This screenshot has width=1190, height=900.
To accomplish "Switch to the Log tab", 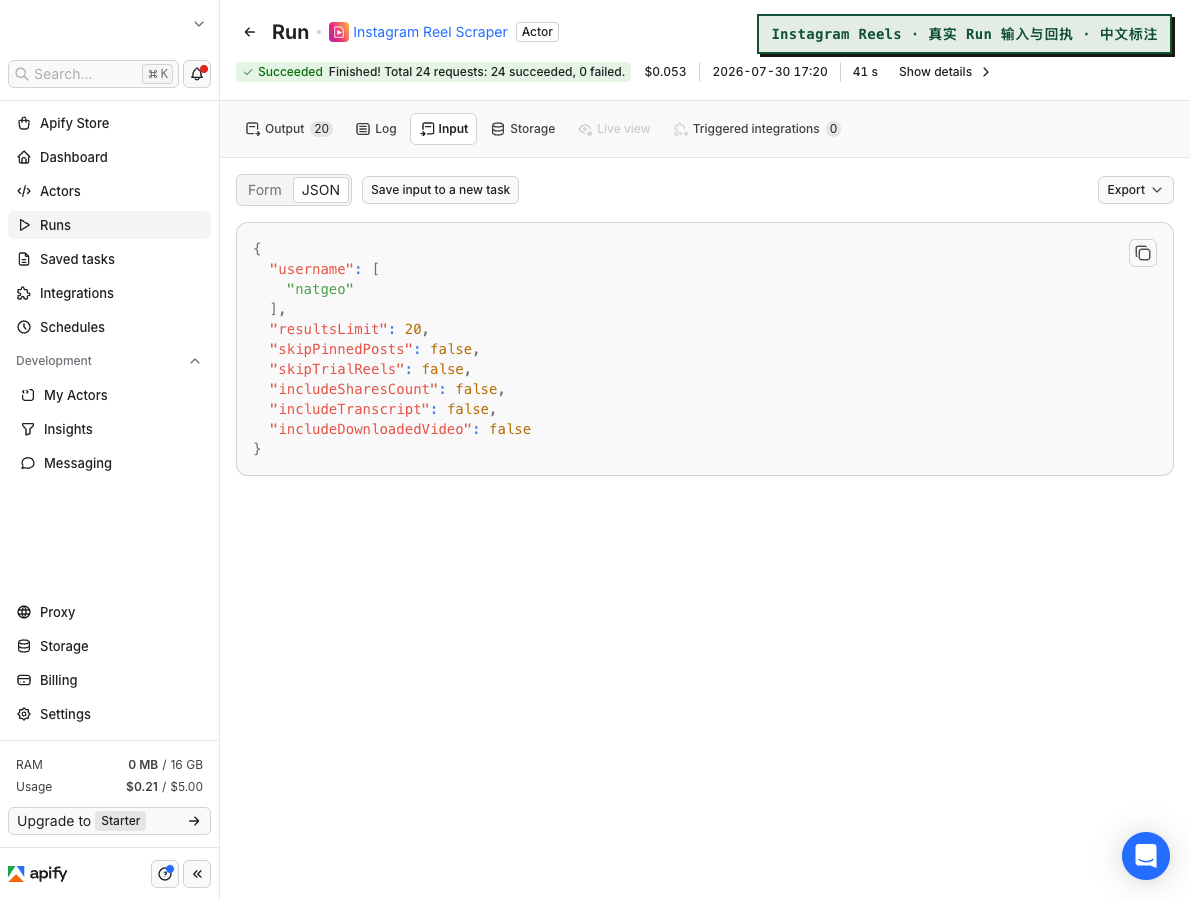I will (376, 129).
